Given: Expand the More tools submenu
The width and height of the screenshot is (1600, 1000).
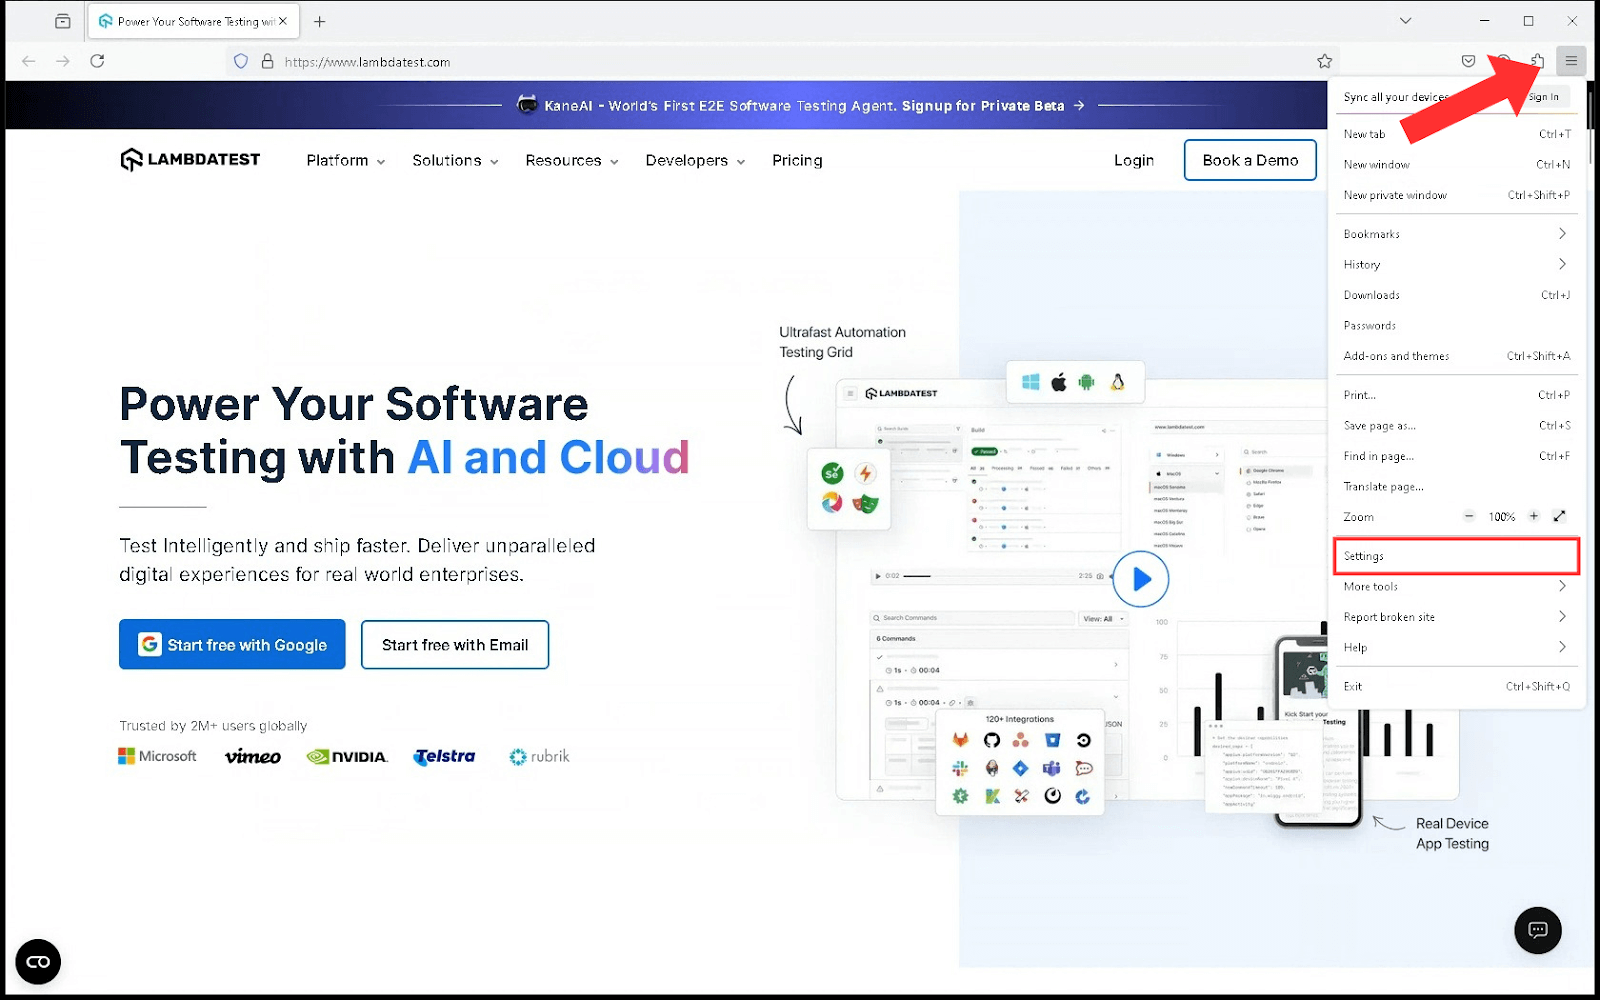Looking at the screenshot, I should (x=1455, y=586).
